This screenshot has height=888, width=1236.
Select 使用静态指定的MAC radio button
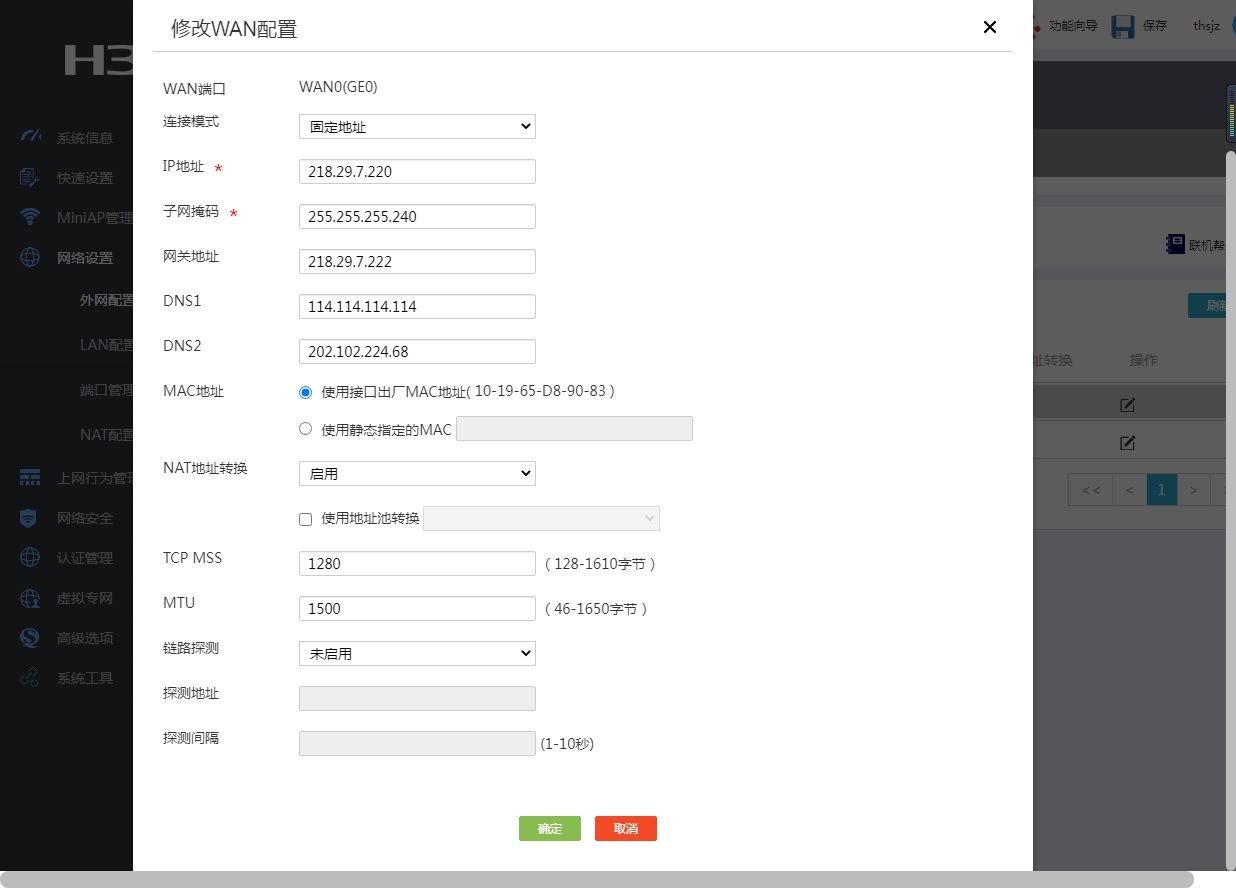[x=306, y=429]
